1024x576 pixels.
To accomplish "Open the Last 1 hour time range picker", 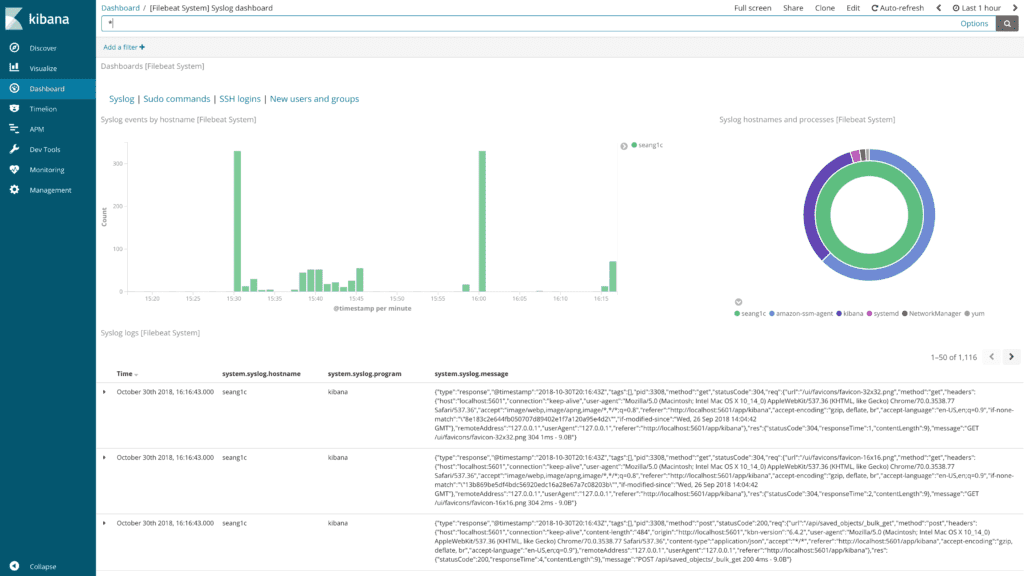I will 977,8.
